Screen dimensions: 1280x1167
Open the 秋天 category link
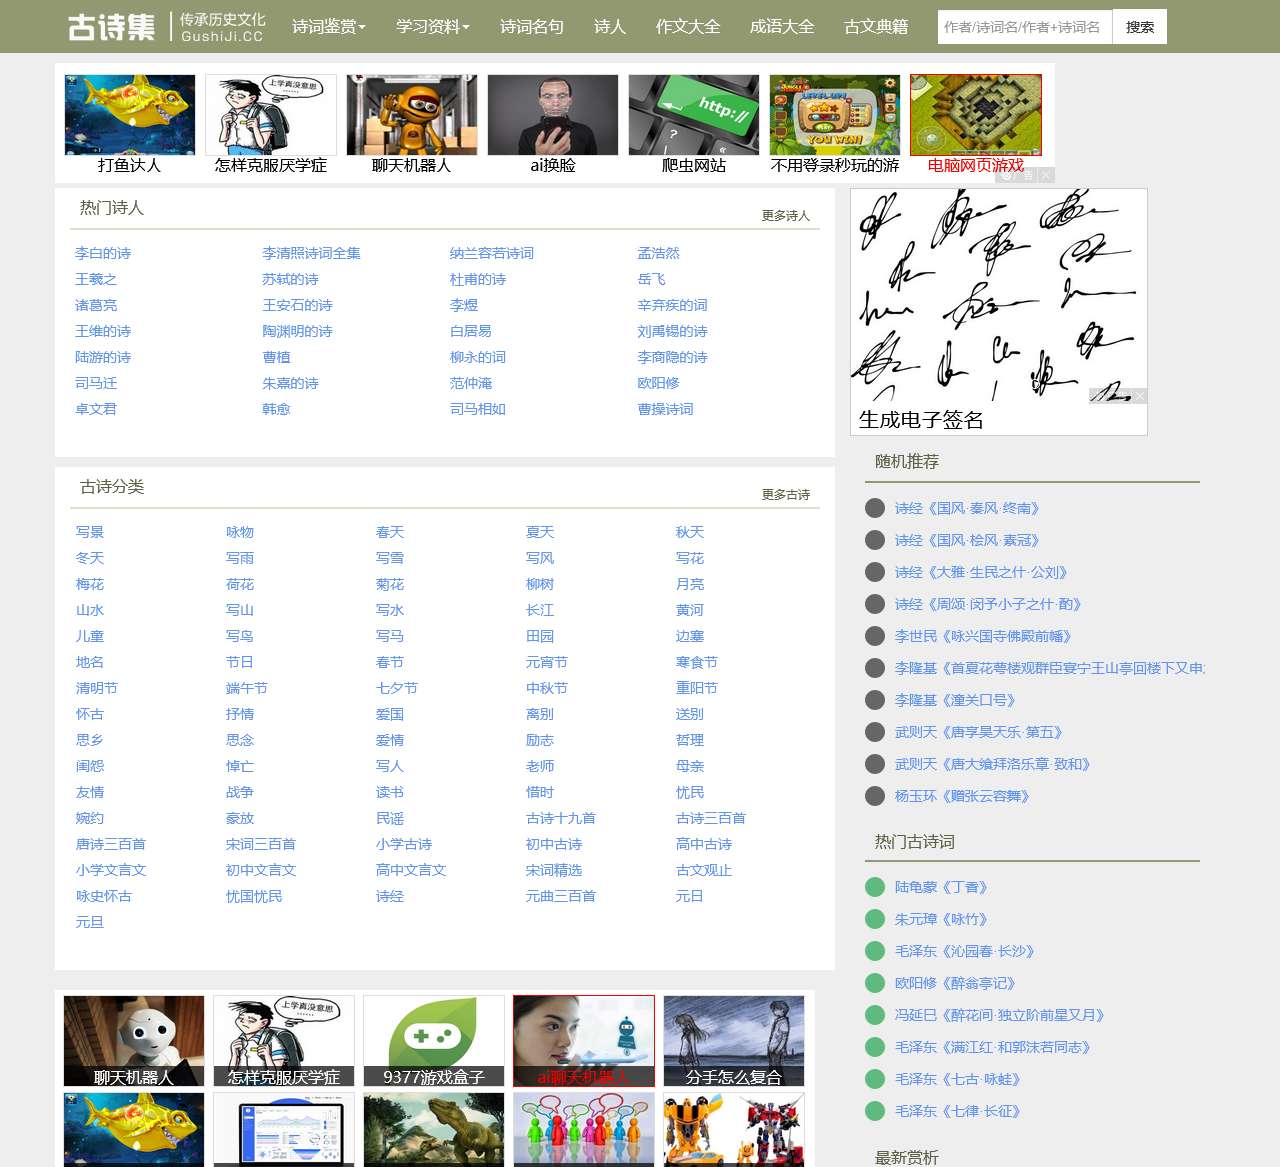click(690, 532)
